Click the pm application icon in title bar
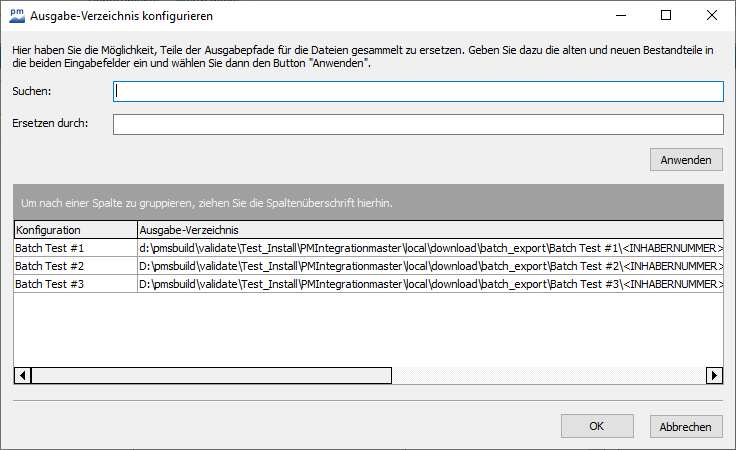 (16, 16)
